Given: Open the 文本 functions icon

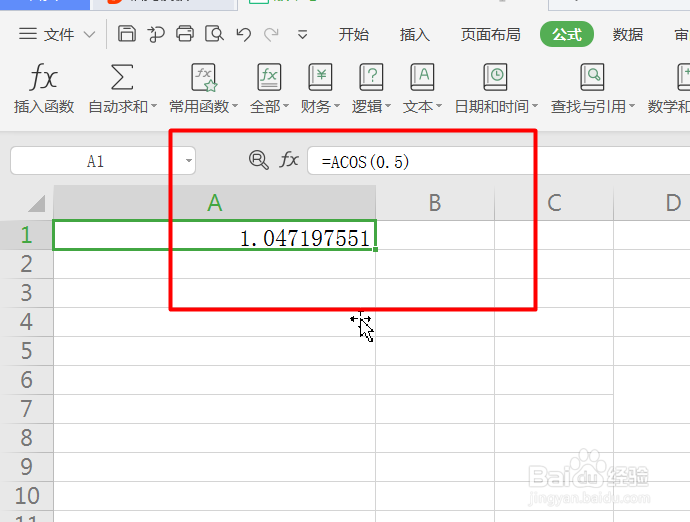Looking at the screenshot, I should click(422, 77).
